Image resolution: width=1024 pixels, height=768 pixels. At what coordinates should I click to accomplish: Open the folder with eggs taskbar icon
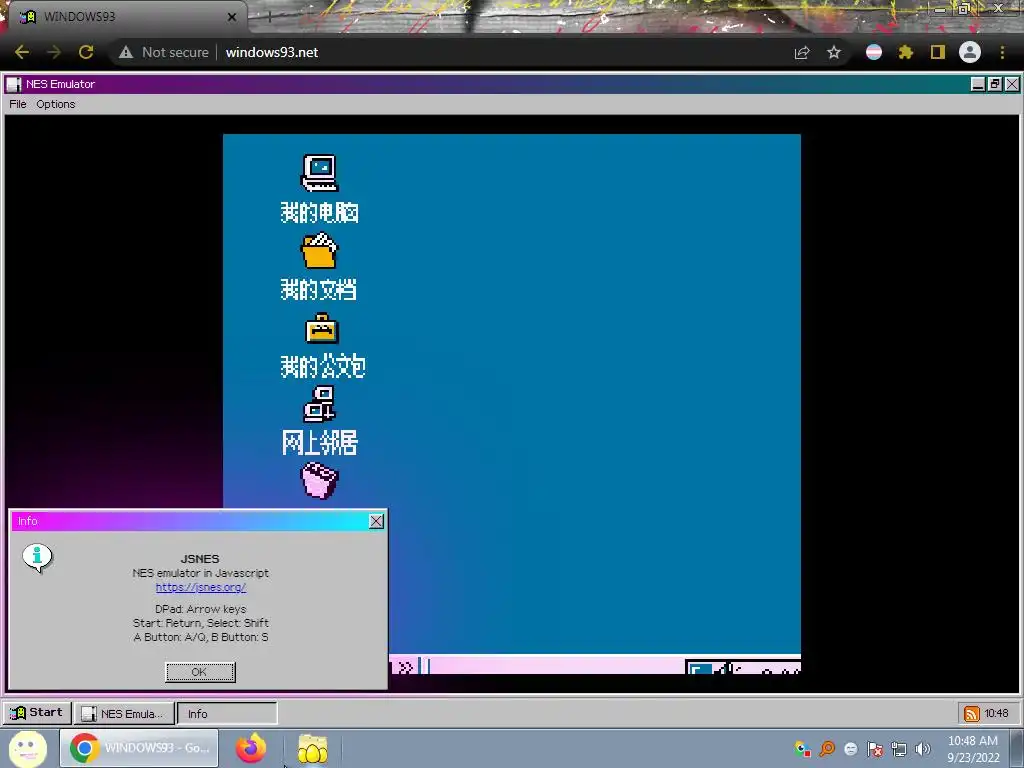pyautogui.click(x=313, y=749)
